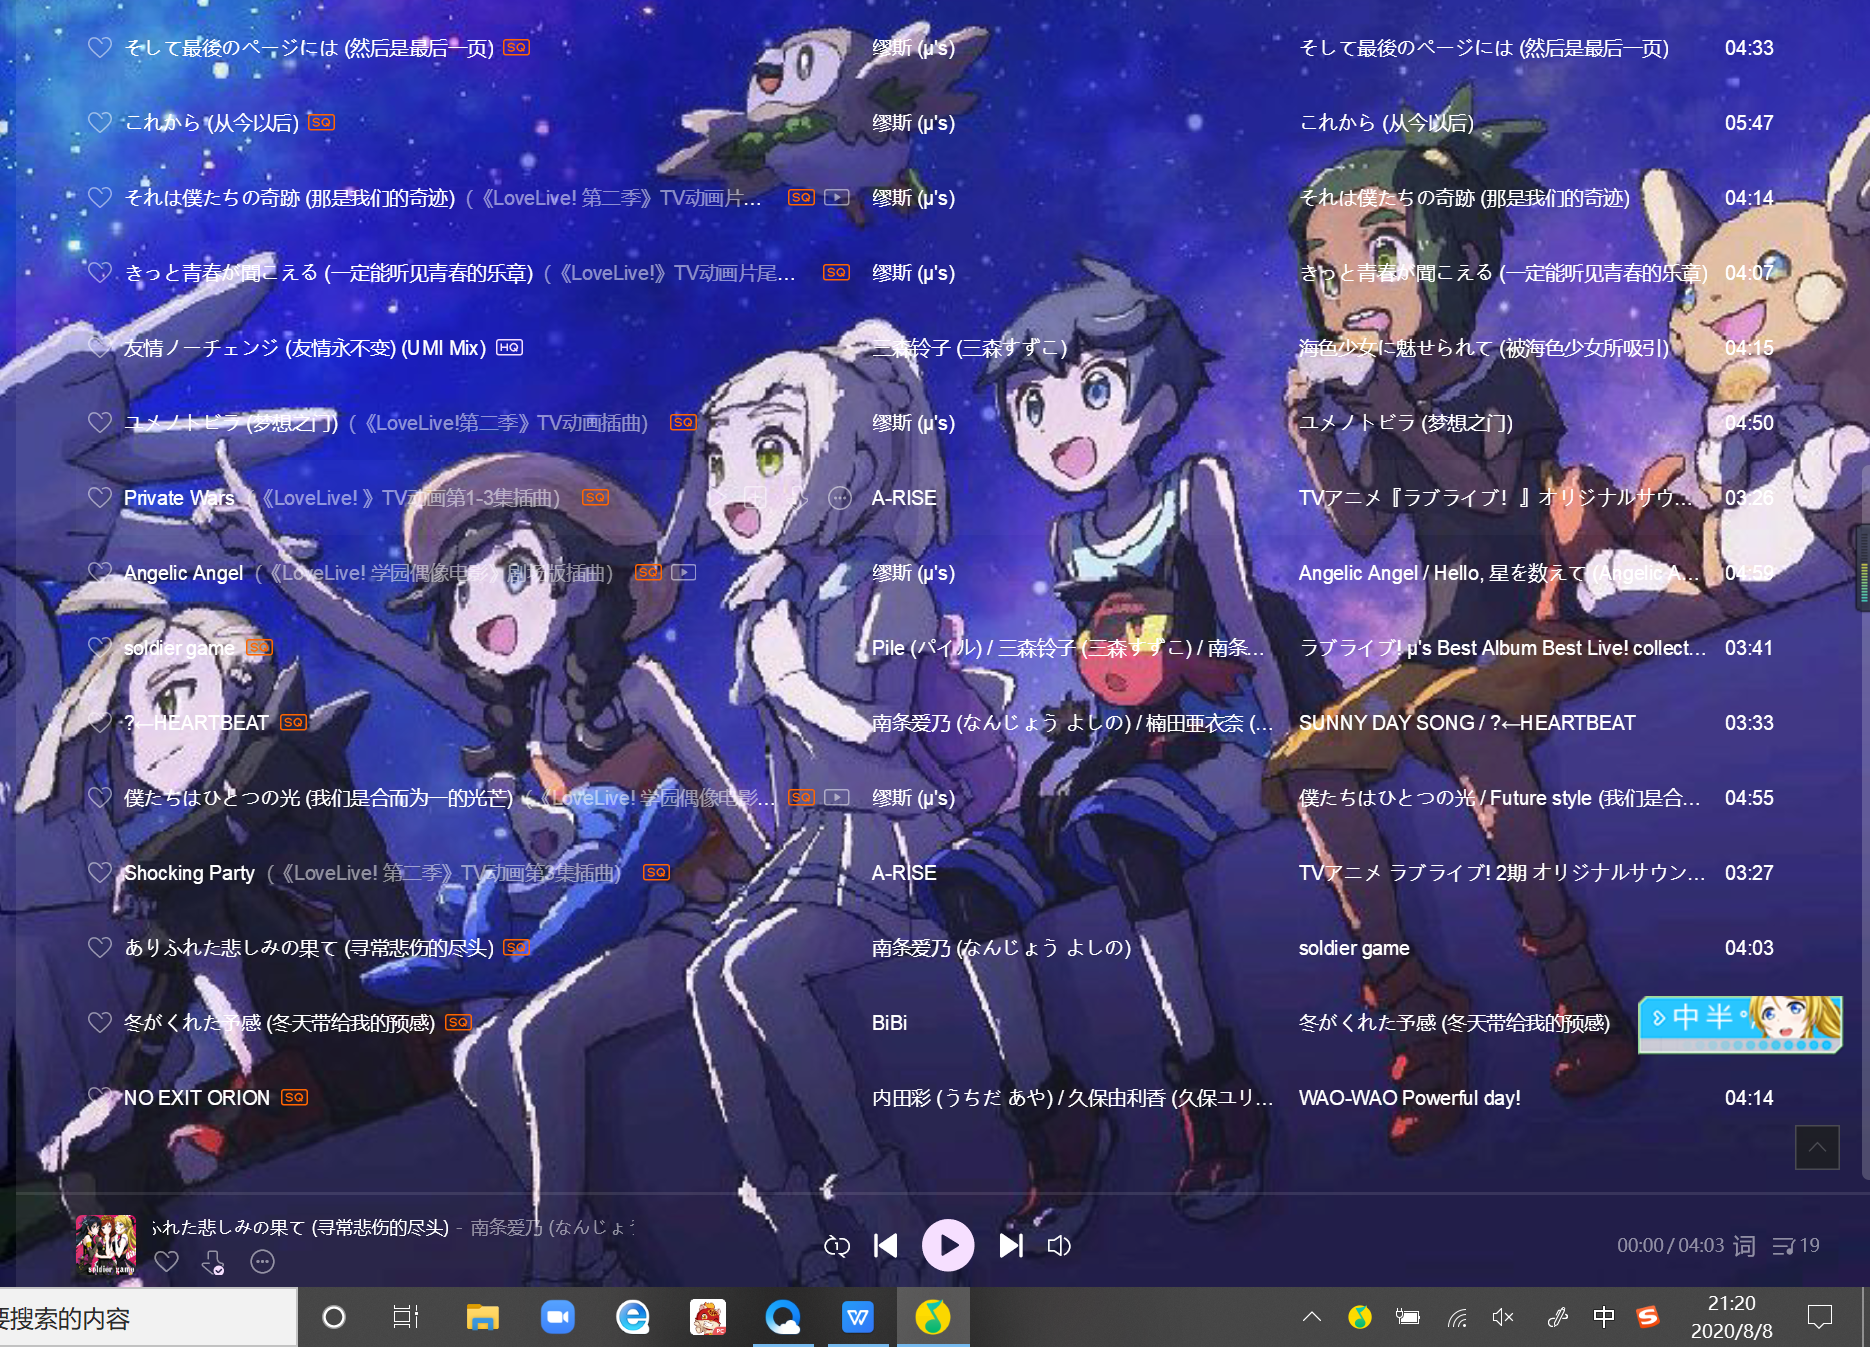Open the play queue showing 19 songs
This screenshot has height=1347, width=1870.
click(x=1796, y=1246)
